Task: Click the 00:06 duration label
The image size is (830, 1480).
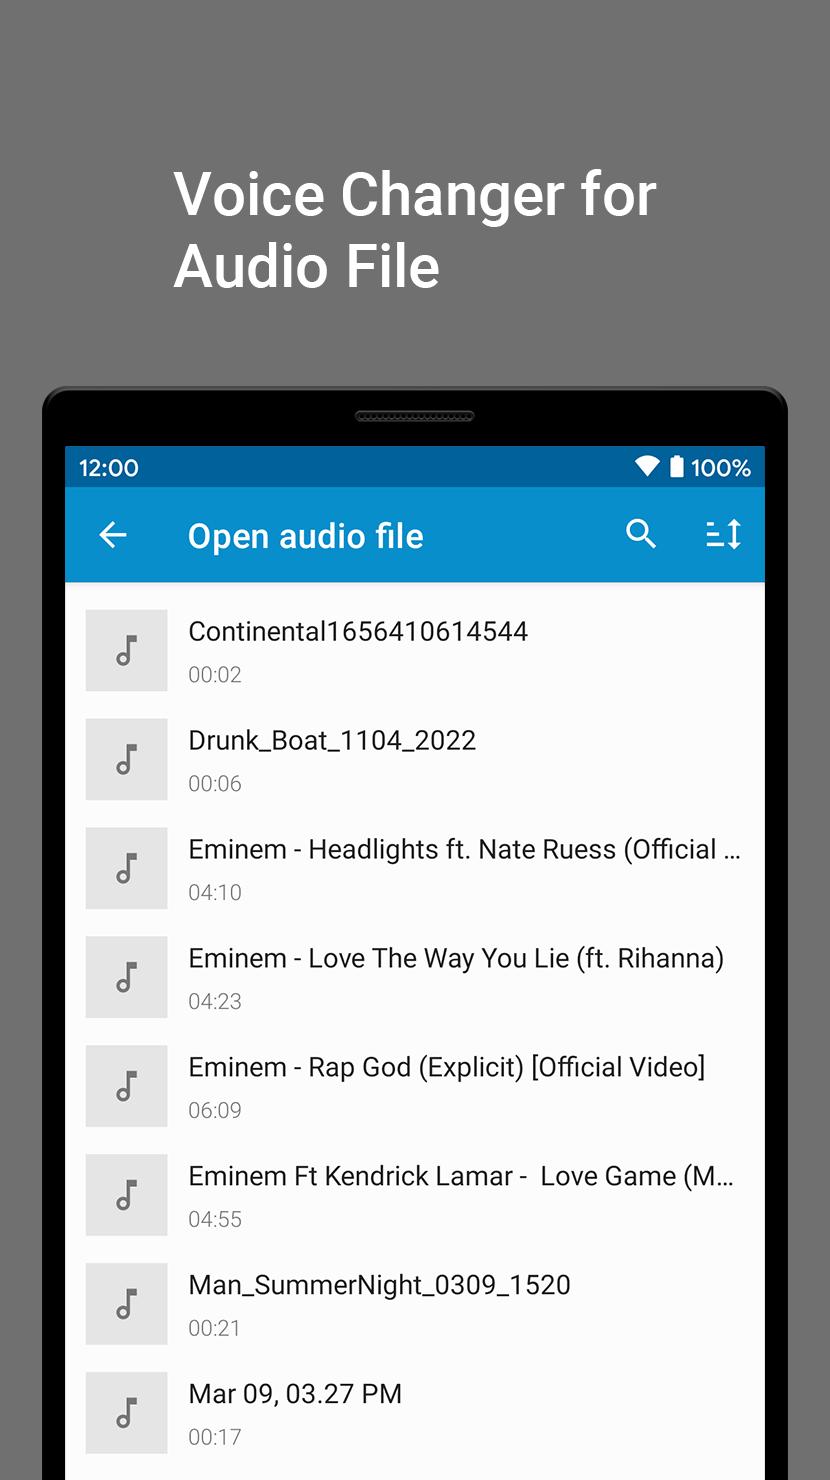Action: pyautogui.click(x=215, y=784)
